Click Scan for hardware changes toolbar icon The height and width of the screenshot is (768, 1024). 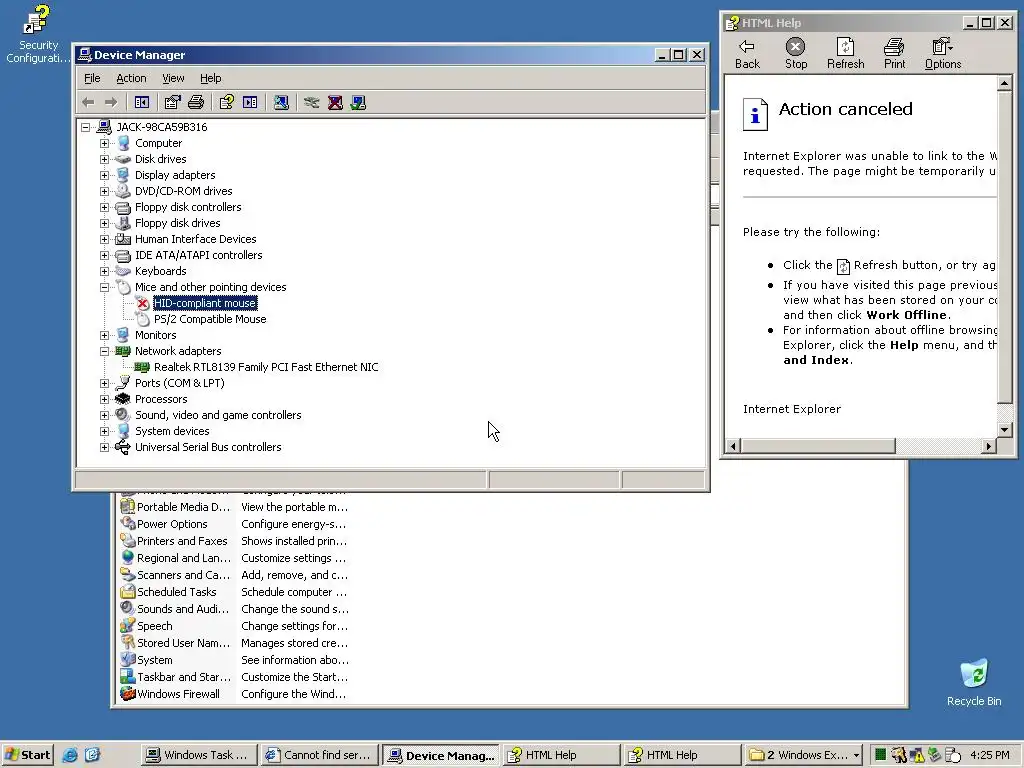click(x=281, y=103)
